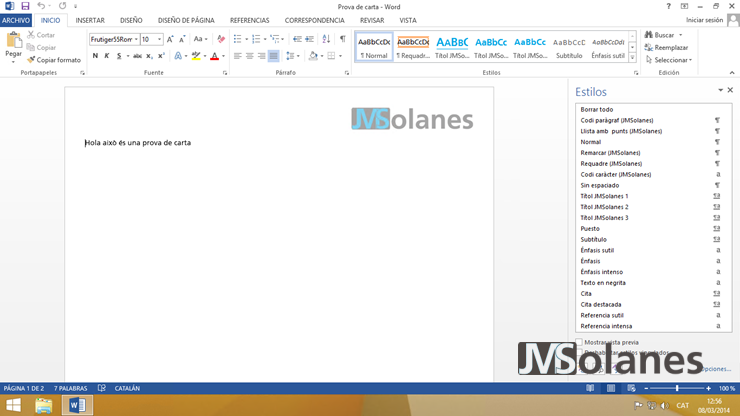Click Borrar todo in Estilos pane
Image resolution: width=740 pixels, height=416 pixels.
pos(597,109)
